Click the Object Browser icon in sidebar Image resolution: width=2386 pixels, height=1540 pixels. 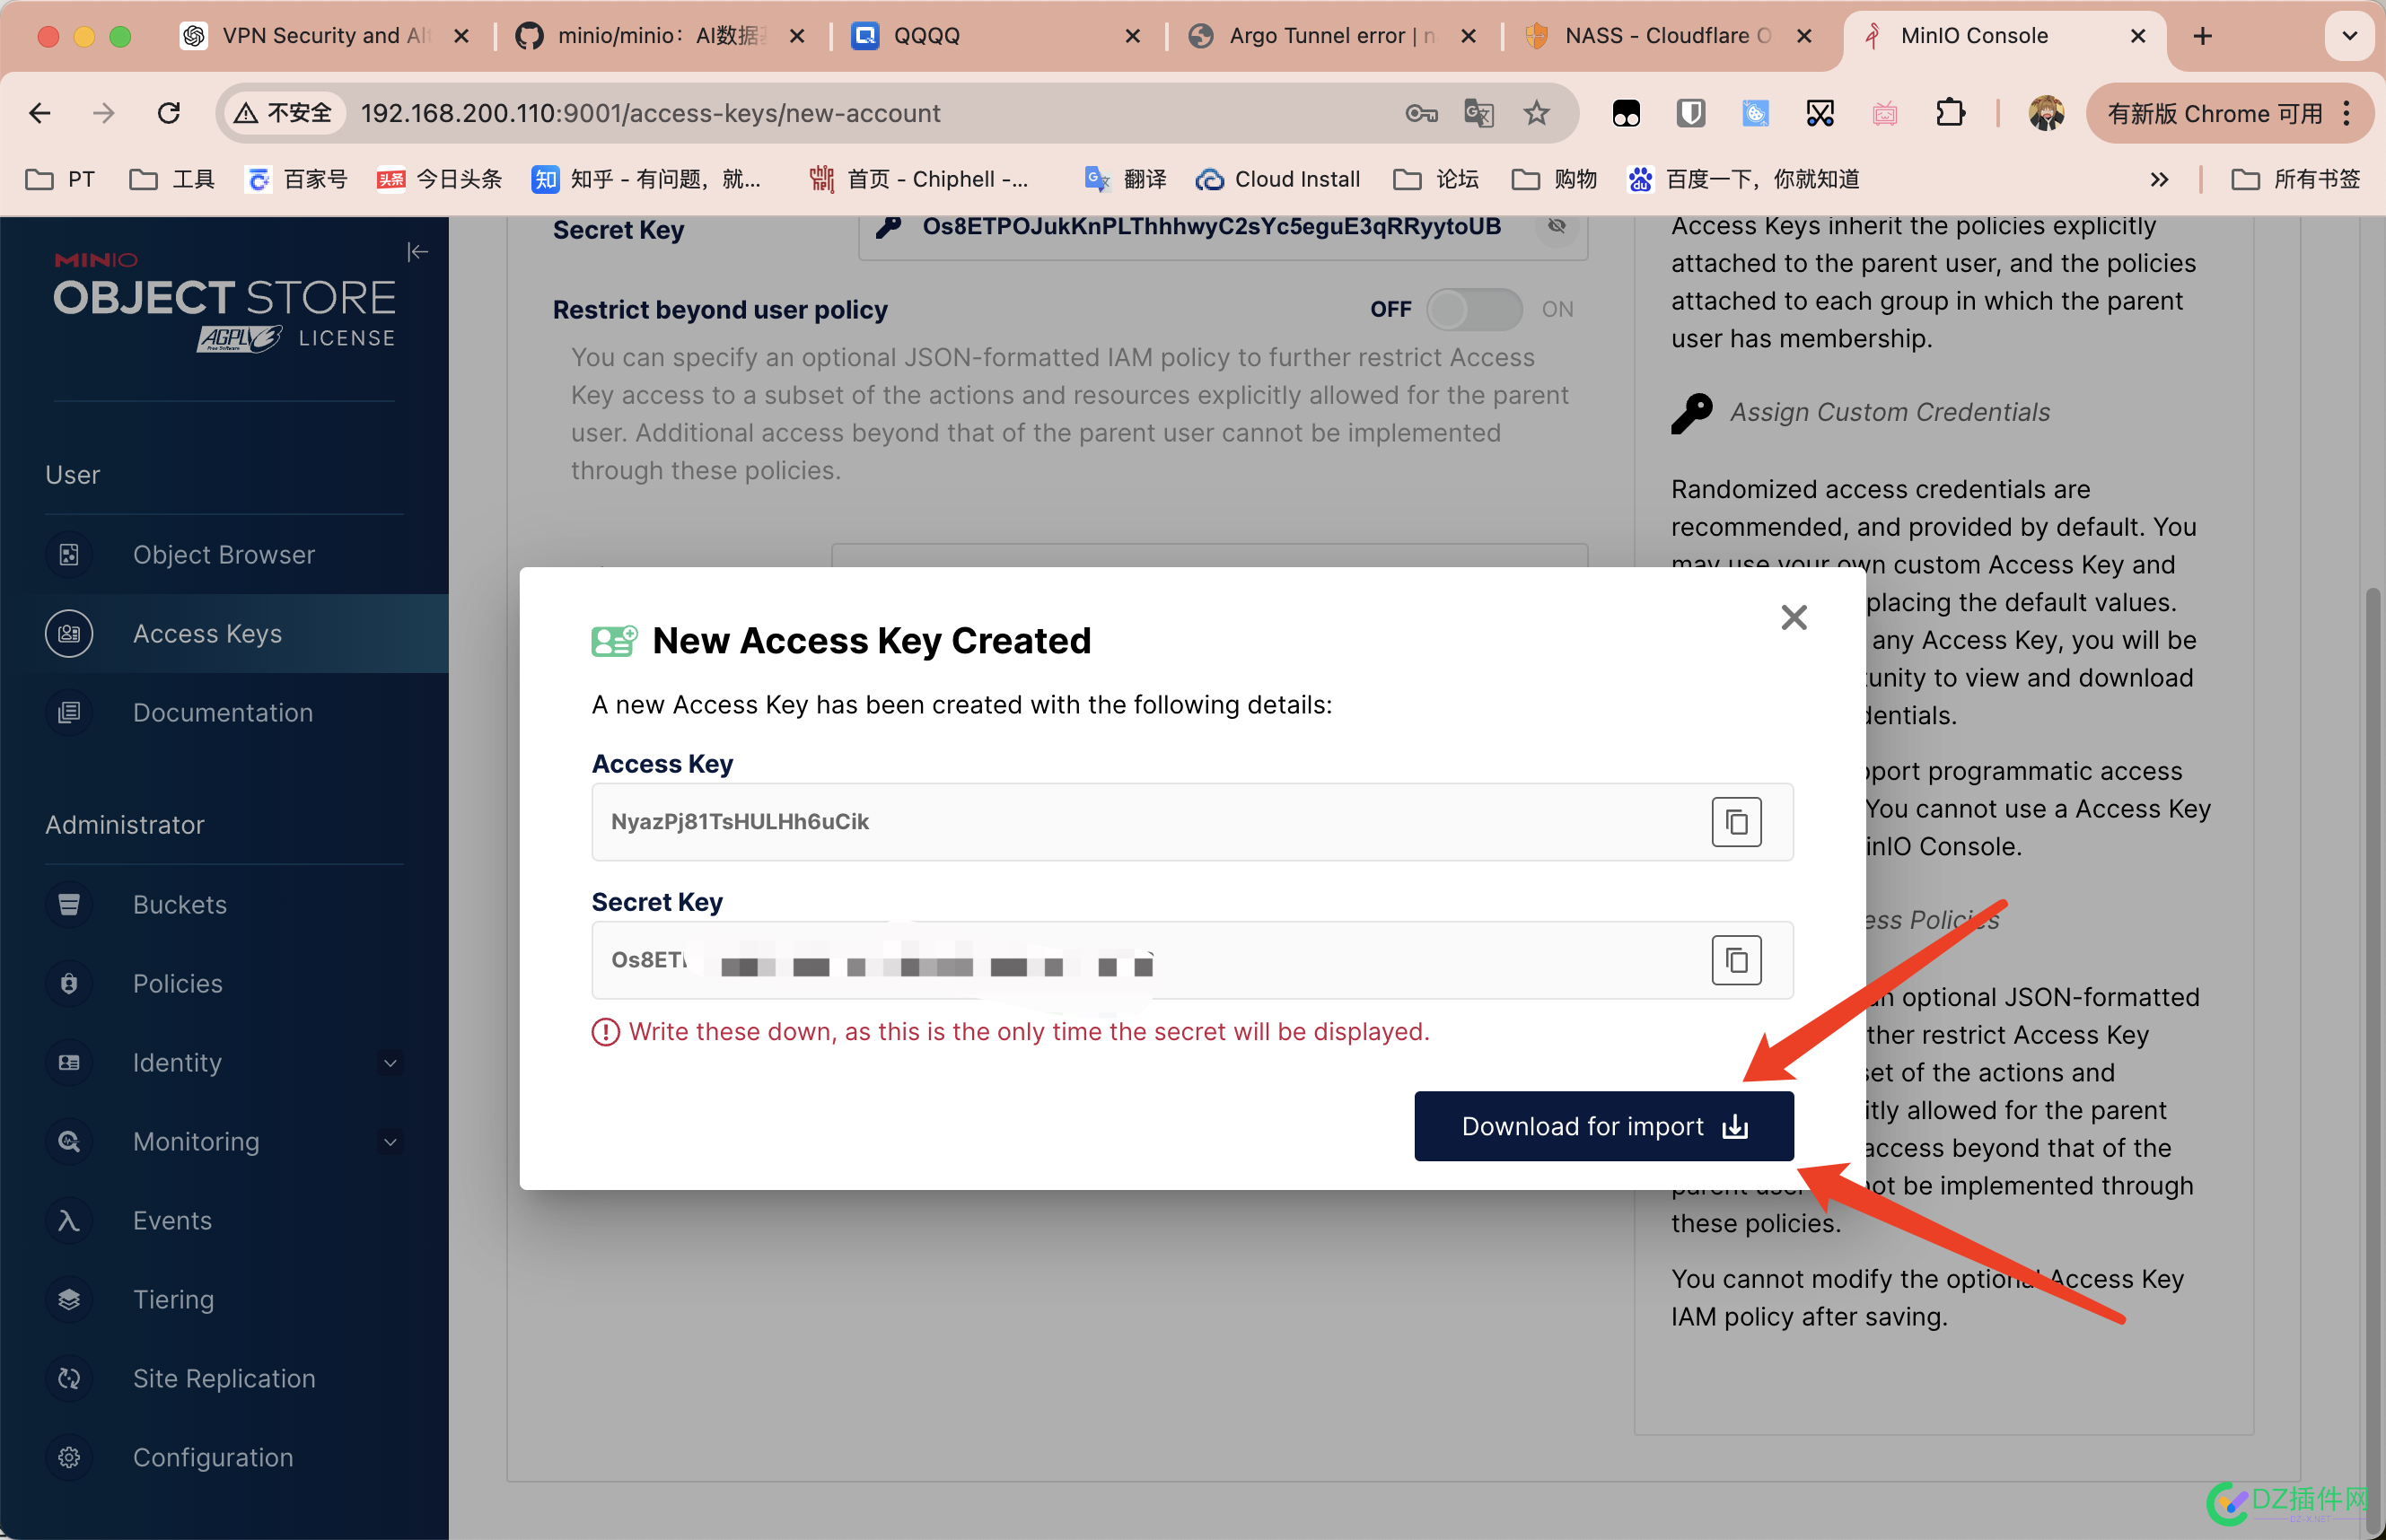click(66, 555)
